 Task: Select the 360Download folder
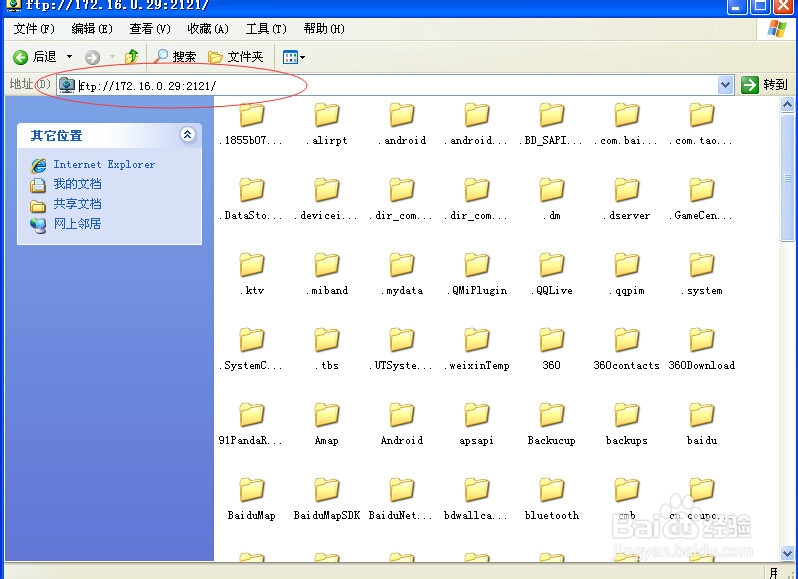[701, 350]
